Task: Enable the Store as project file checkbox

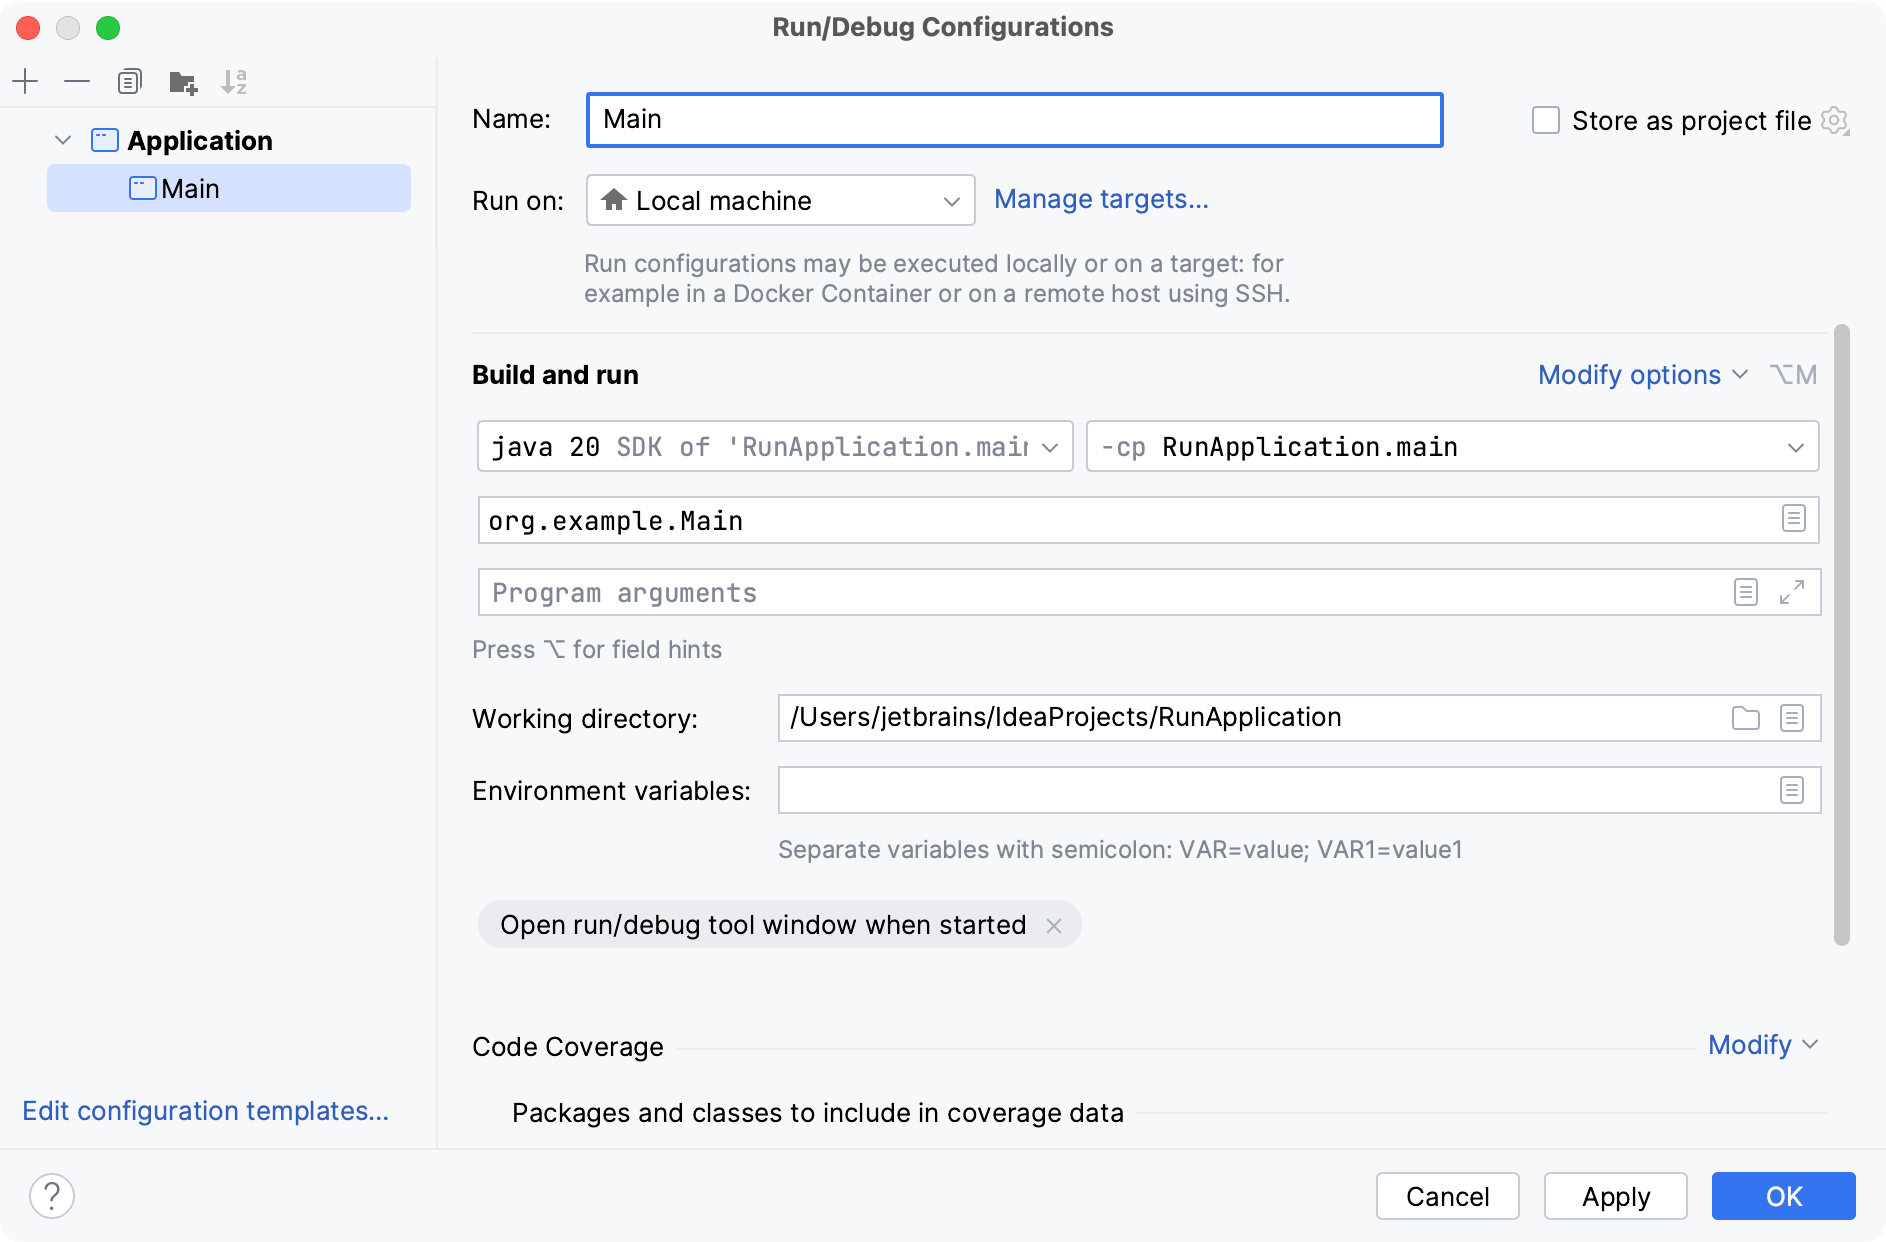Action: coord(1546,120)
